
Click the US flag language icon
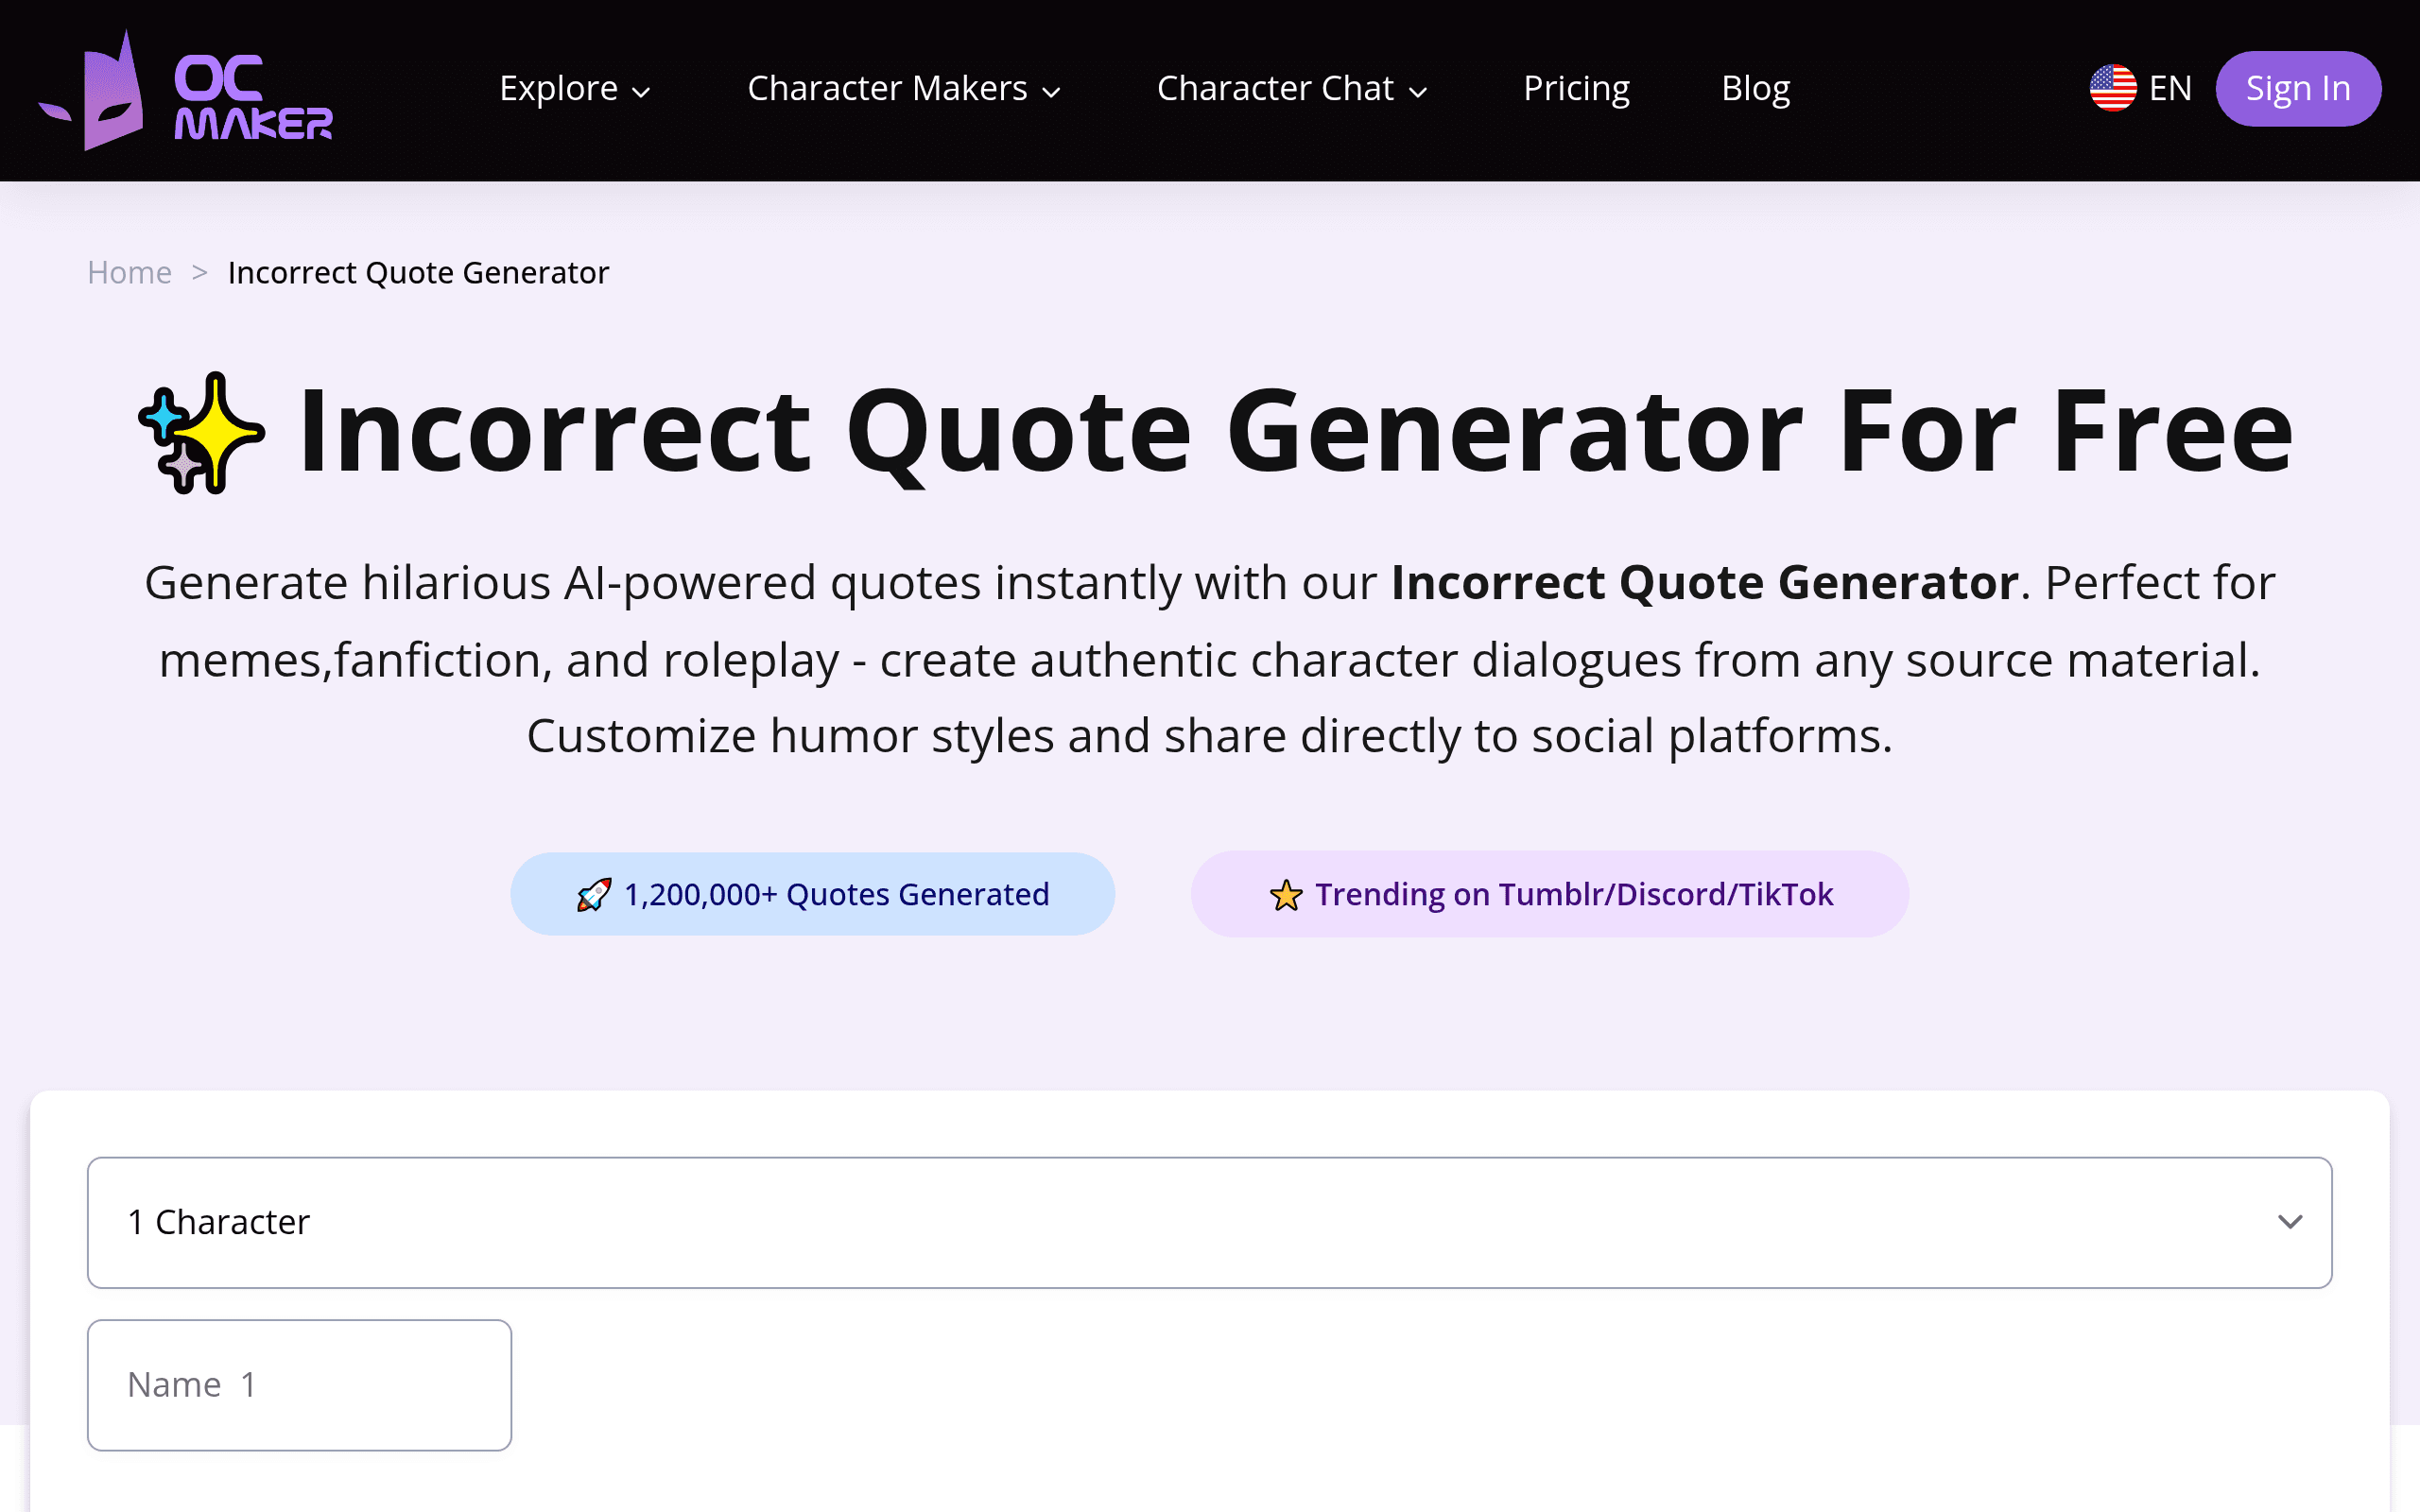coord(2112,88)
